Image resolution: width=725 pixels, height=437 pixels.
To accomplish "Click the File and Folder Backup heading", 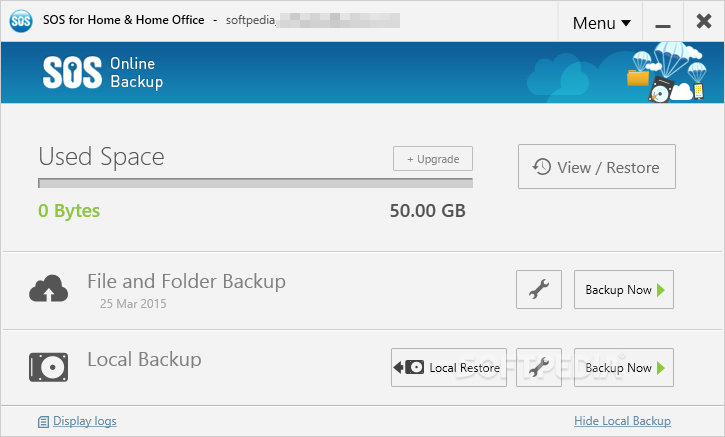I will coord(186,281).
